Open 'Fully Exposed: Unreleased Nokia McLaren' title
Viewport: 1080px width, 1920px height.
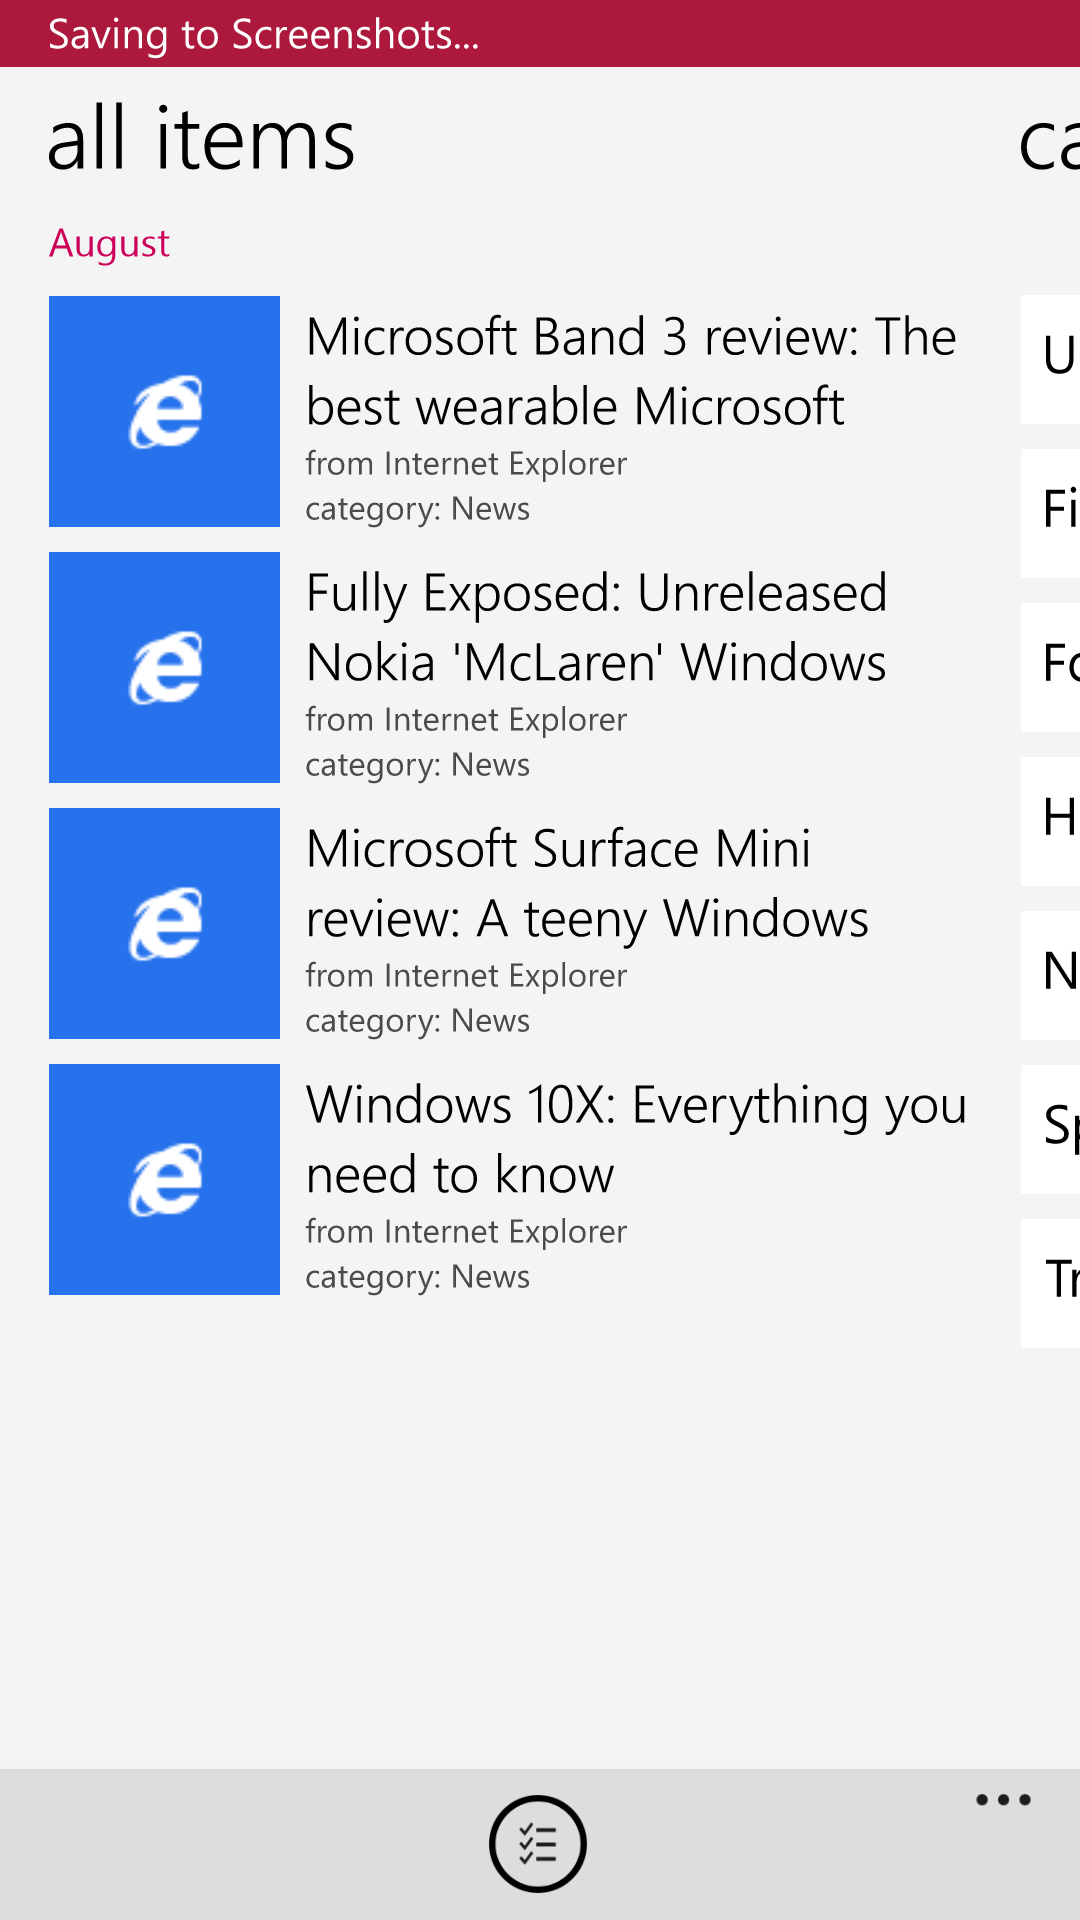(x=597, y=627)
